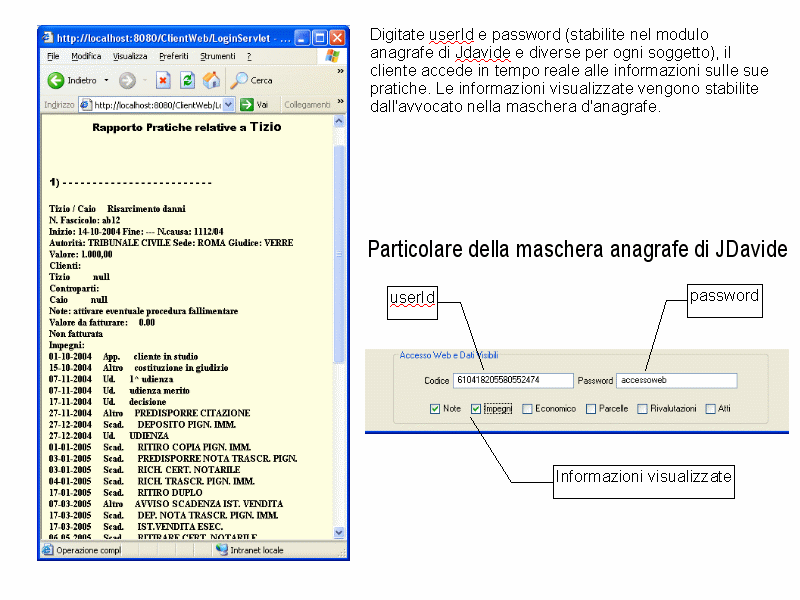Open the Preferiti menu
Viewport: 800px width, 600px height.
click(x=173, y=56)
